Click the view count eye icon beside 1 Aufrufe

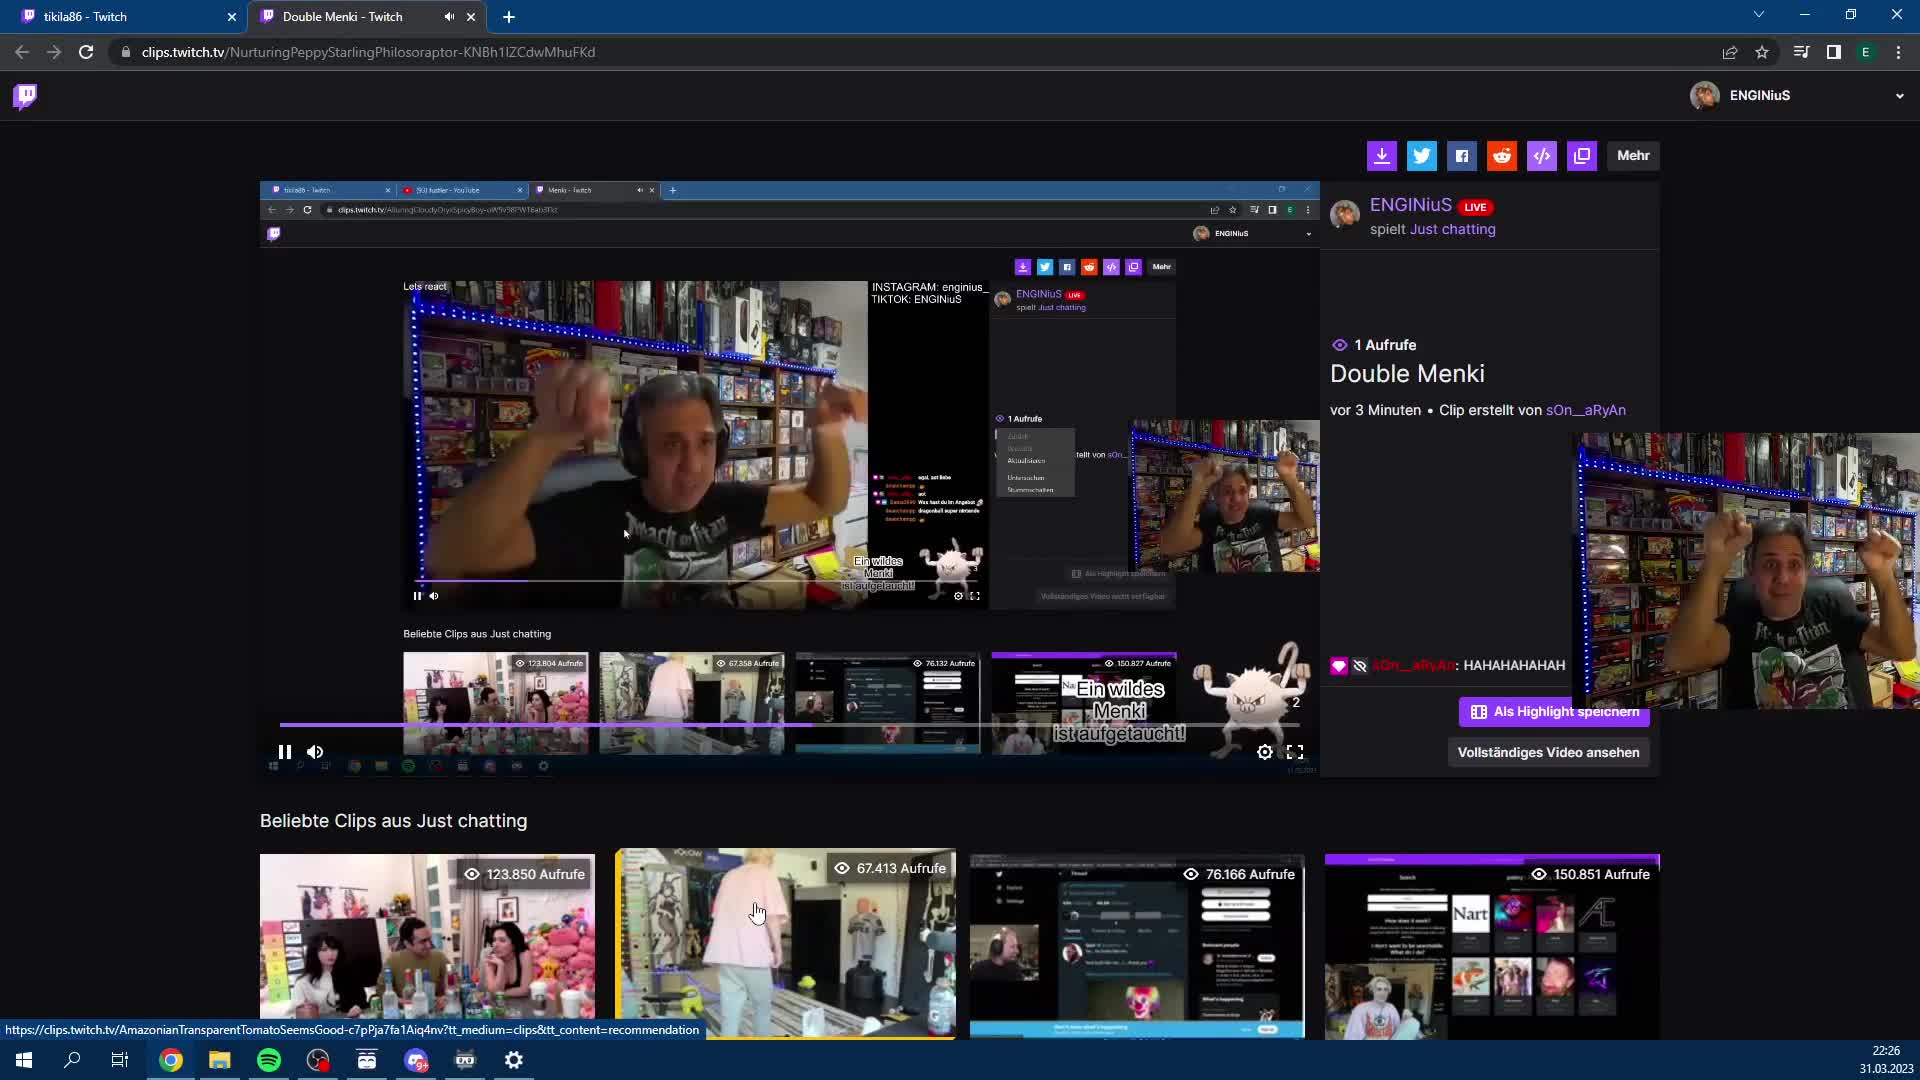[x=1340, y=345]
